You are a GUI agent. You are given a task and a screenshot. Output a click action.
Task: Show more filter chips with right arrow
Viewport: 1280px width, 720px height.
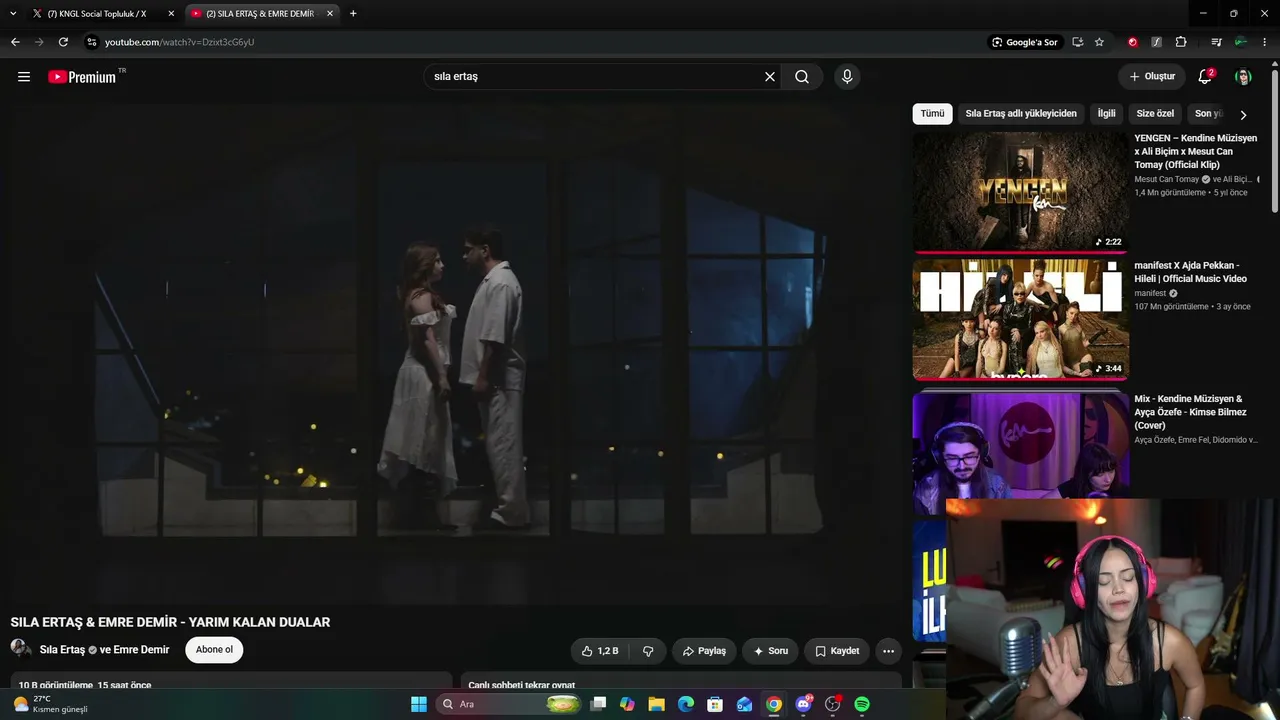[x=1243, y=114]
